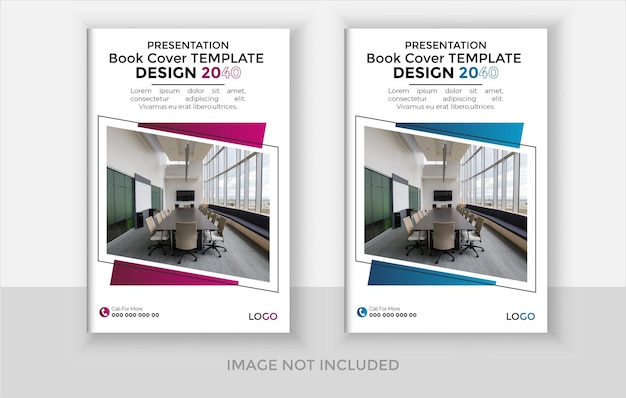Click the 'DESIGN 2040' heading on blue cover
This screenshot has width=626, height=398.
coord(446,73)
